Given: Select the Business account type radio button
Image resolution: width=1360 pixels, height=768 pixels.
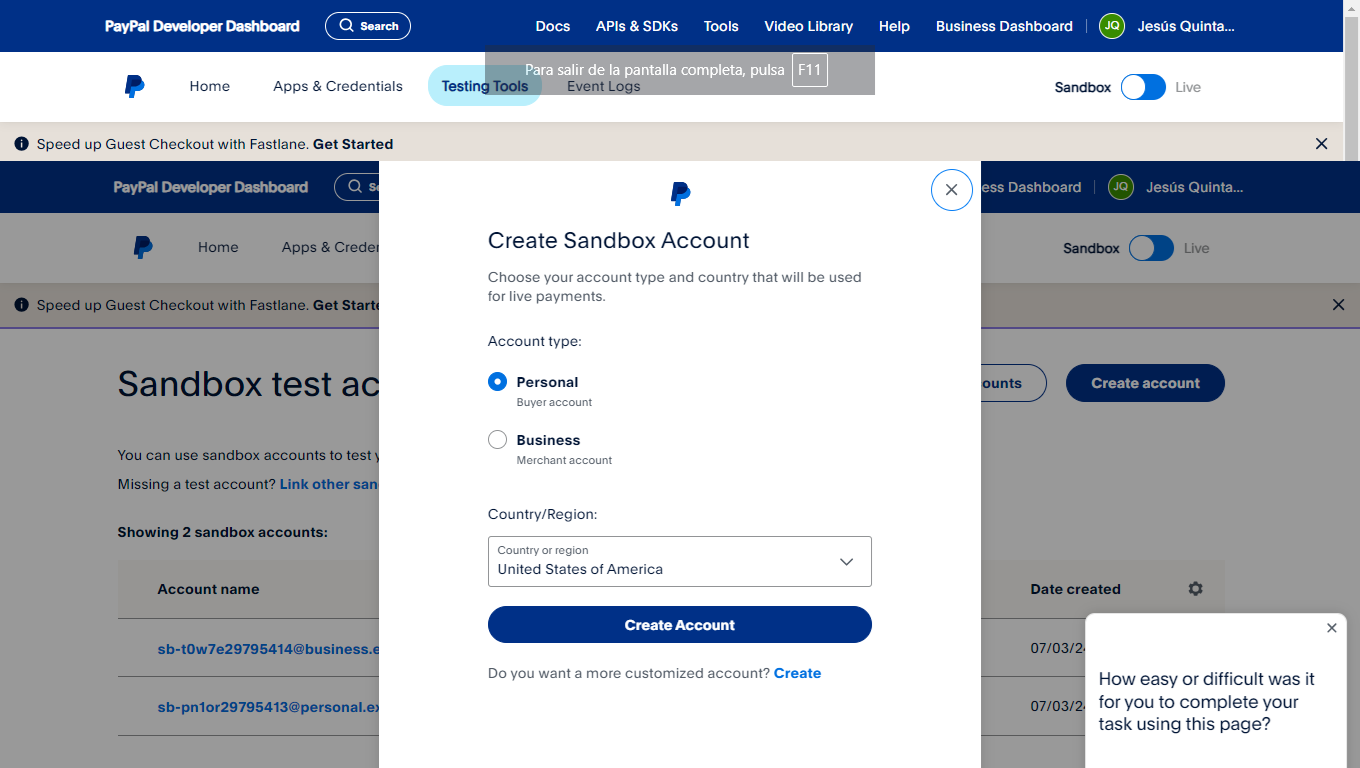Looking at the screenshot, I should coord(497,440).
